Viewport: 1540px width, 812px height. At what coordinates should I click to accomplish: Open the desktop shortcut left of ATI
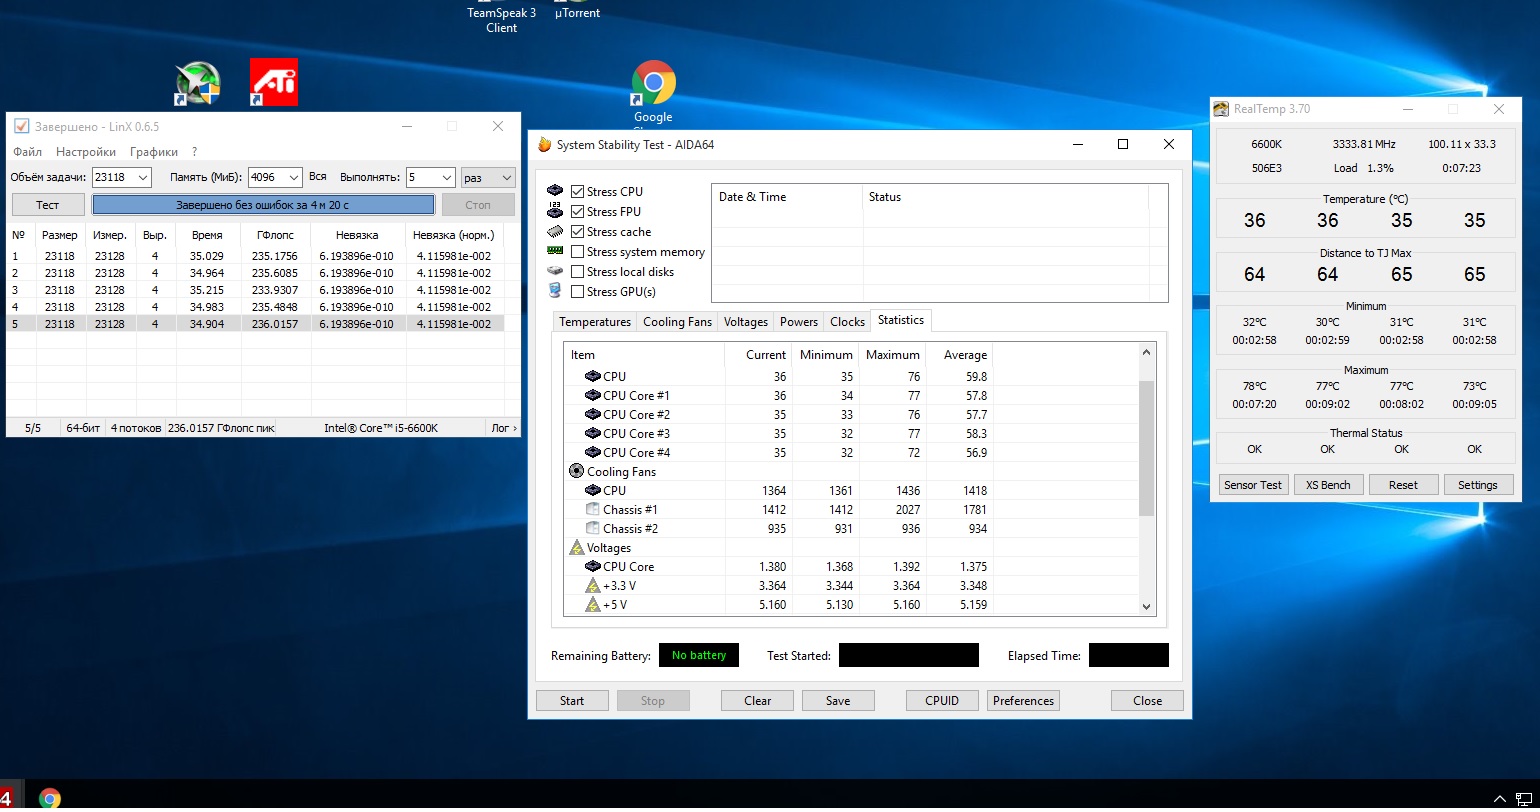[197, 84]
